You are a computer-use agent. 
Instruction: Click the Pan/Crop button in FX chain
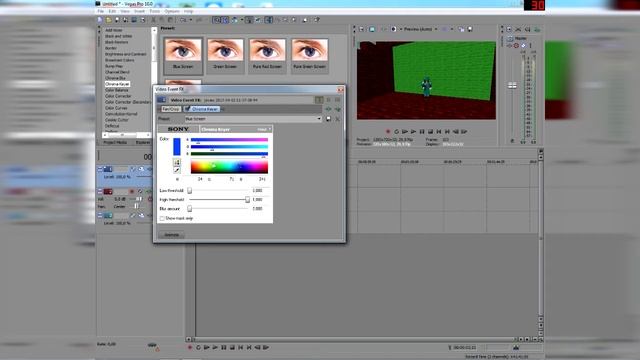tap(170, 109)
